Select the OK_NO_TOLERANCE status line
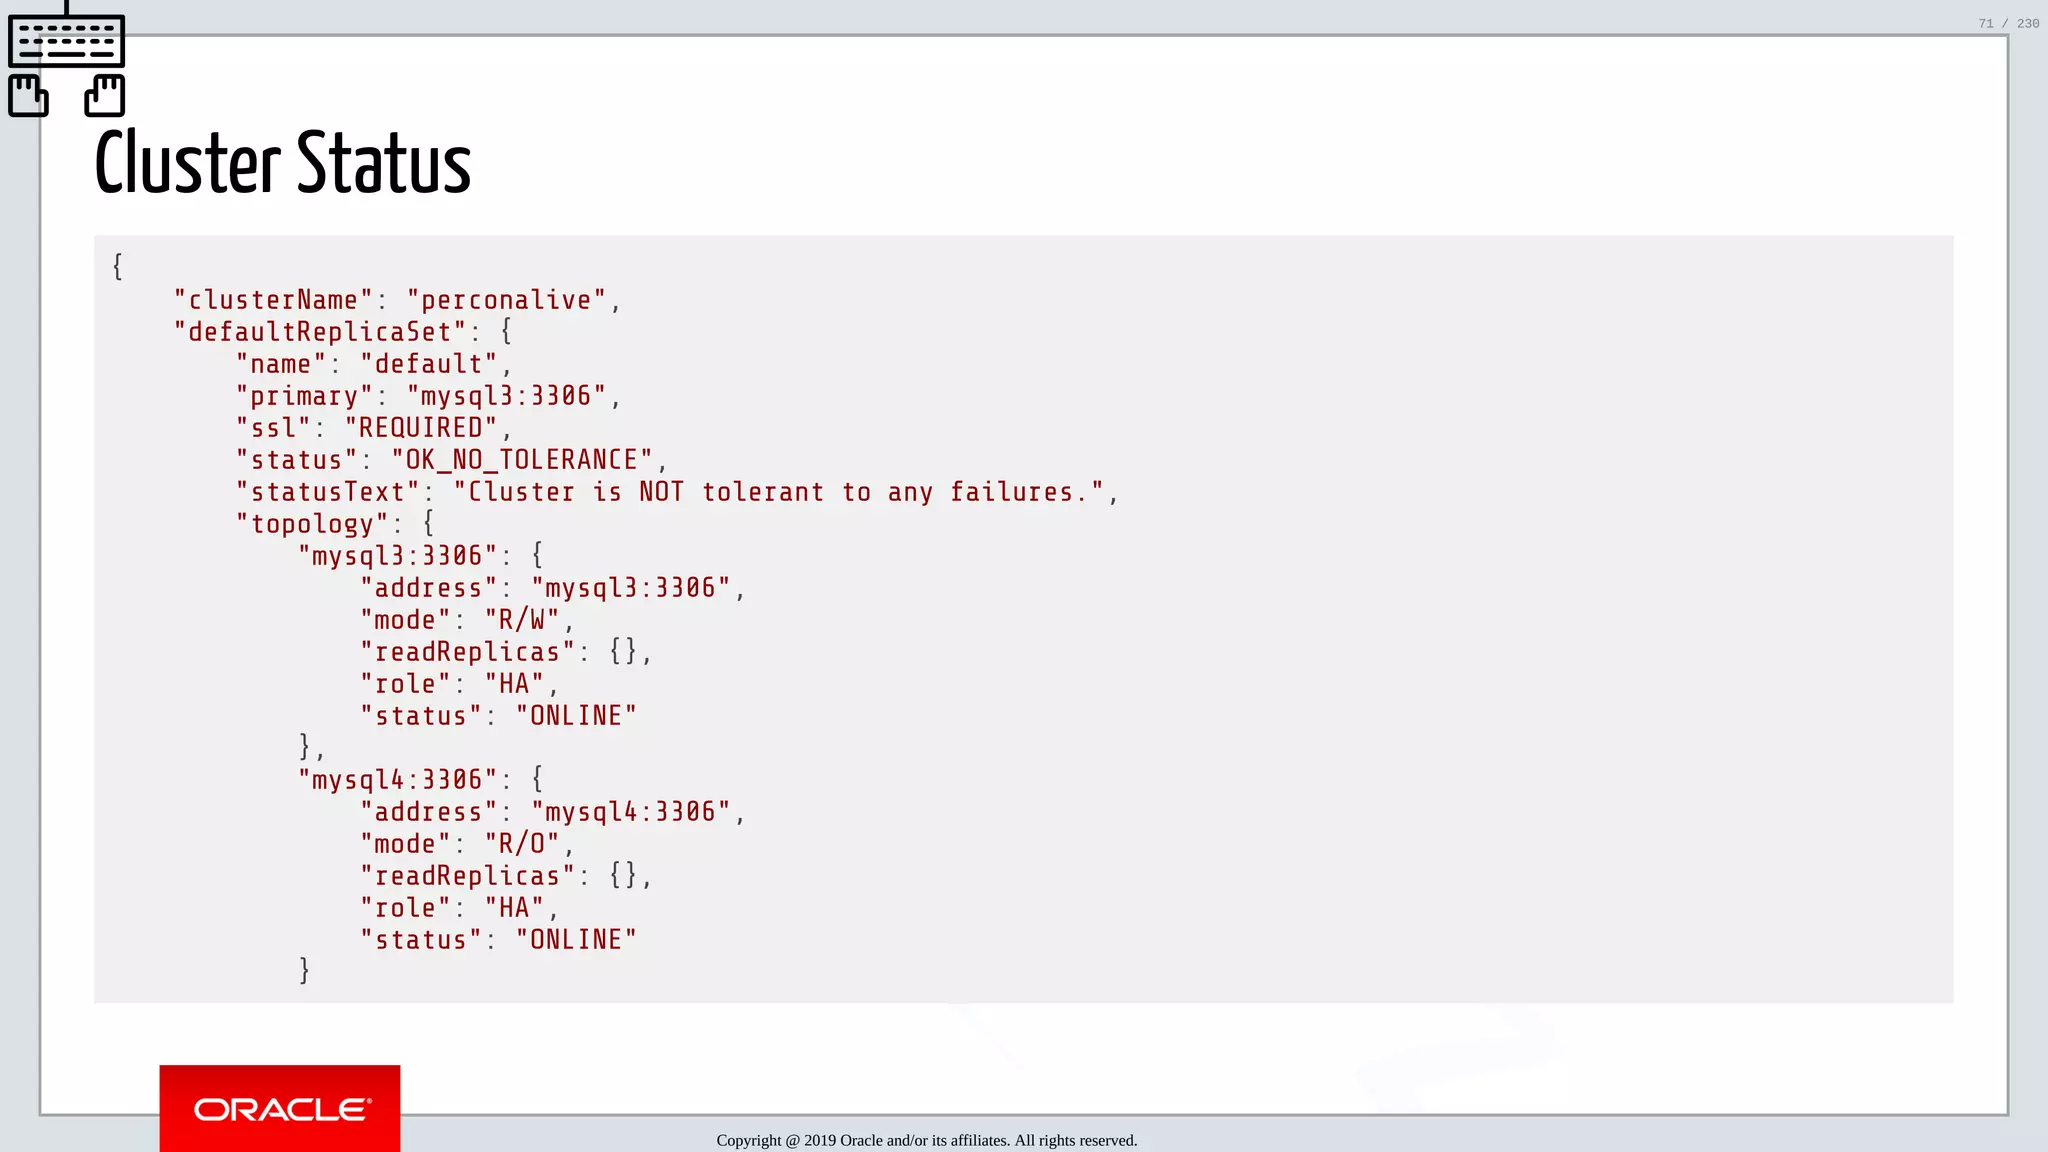This screenshot has height=1152, width=2048. point(452,460)
